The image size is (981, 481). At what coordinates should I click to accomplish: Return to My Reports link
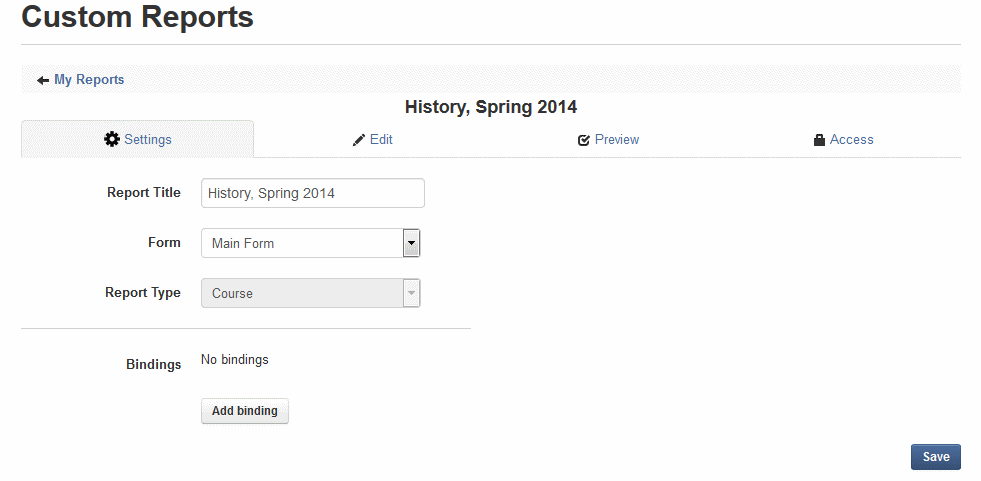pyautogui.click(x=89, y=80)
